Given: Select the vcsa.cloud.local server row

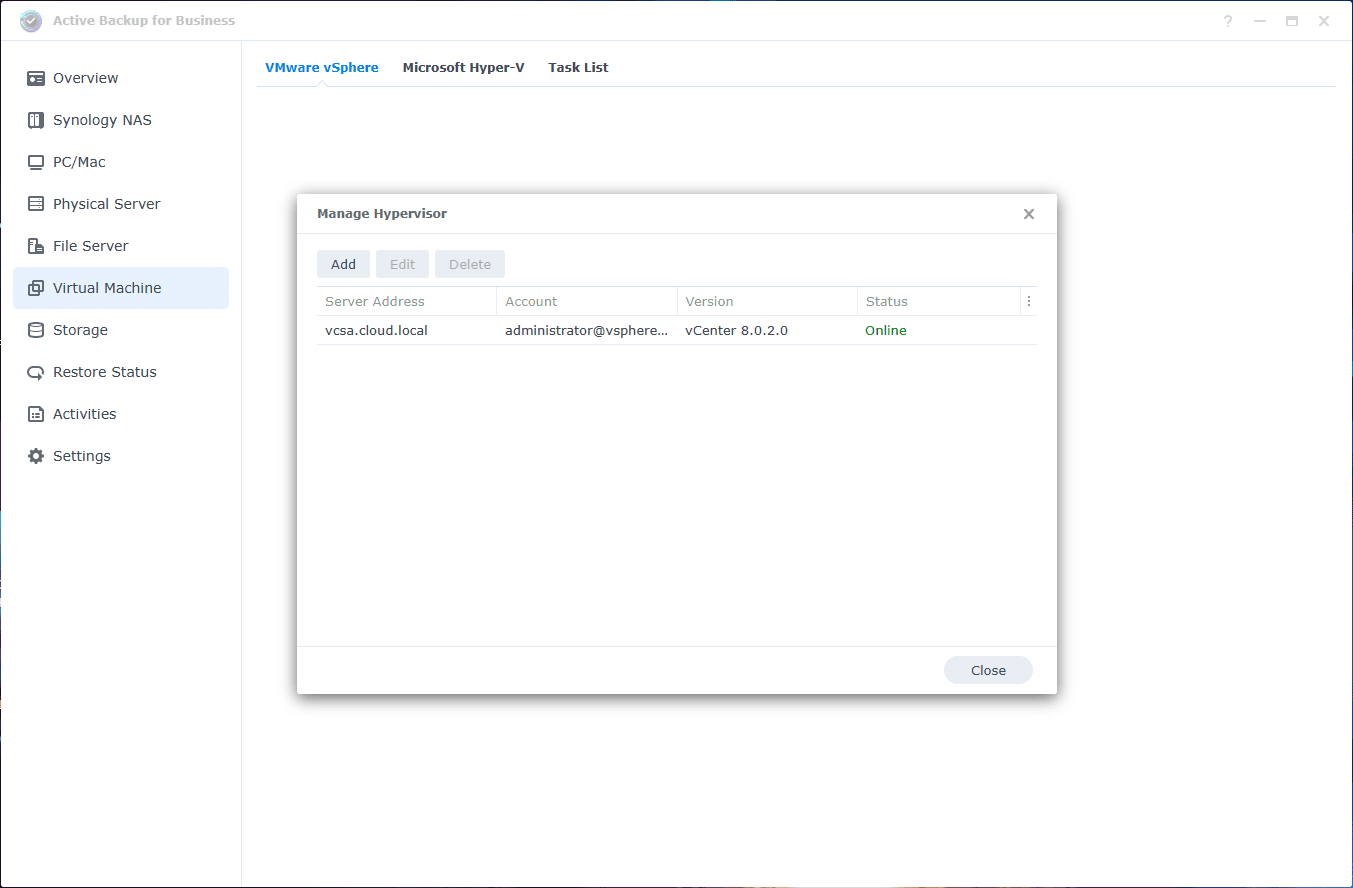Looking at the screenshot, I should pos(677,330).
